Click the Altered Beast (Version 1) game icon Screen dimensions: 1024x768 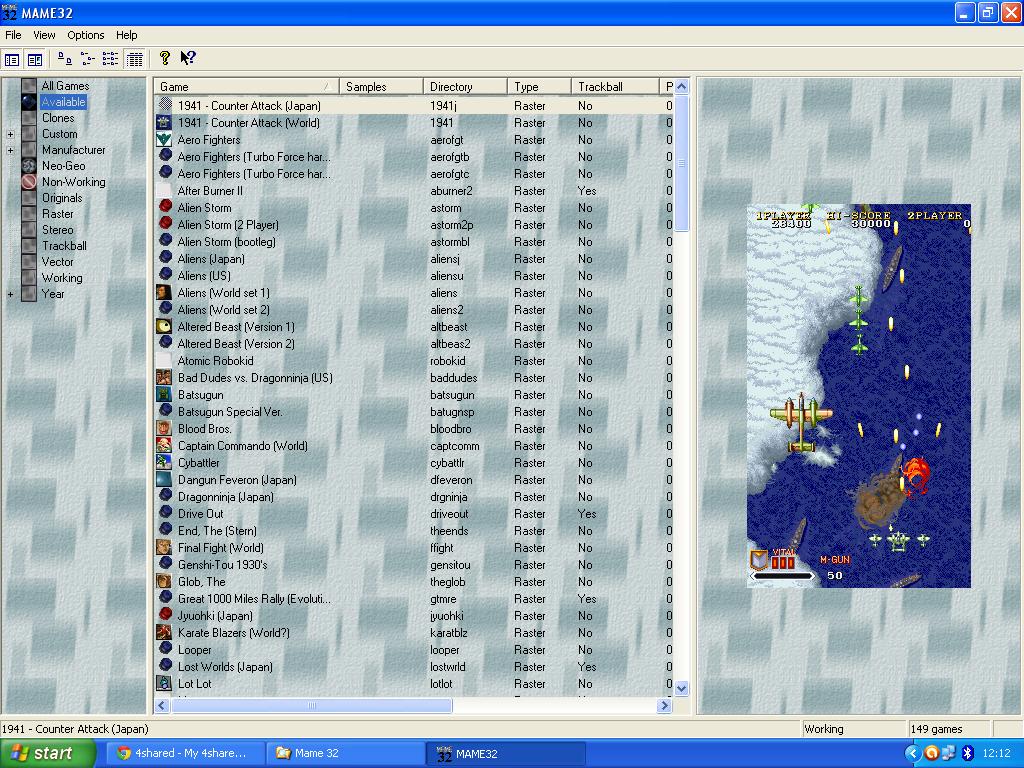tap(164, 327)
